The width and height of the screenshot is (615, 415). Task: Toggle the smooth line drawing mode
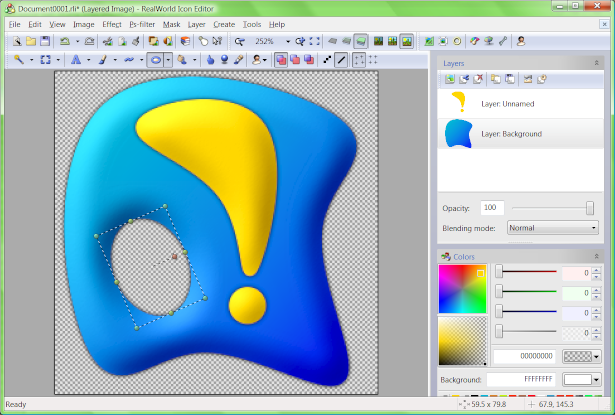coord(341,60)
